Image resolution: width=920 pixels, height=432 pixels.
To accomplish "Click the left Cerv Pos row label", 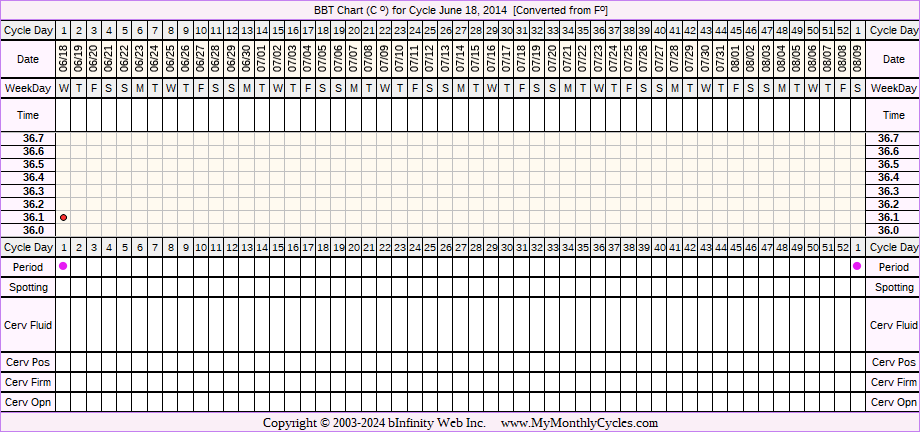I will click(x=28, y=362).
